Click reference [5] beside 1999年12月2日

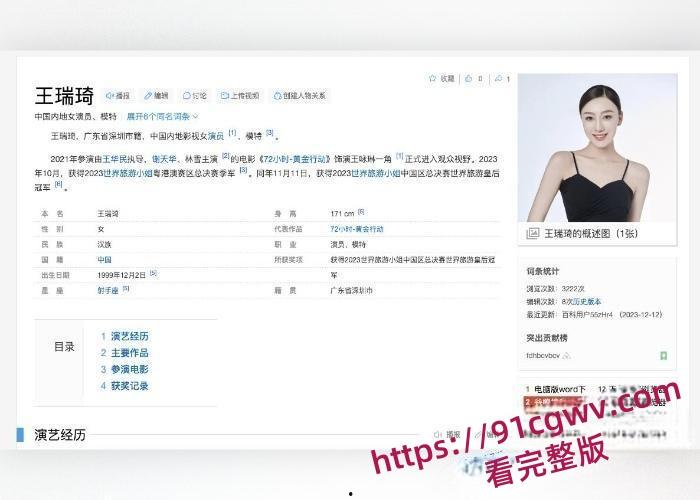click(153, 273)
